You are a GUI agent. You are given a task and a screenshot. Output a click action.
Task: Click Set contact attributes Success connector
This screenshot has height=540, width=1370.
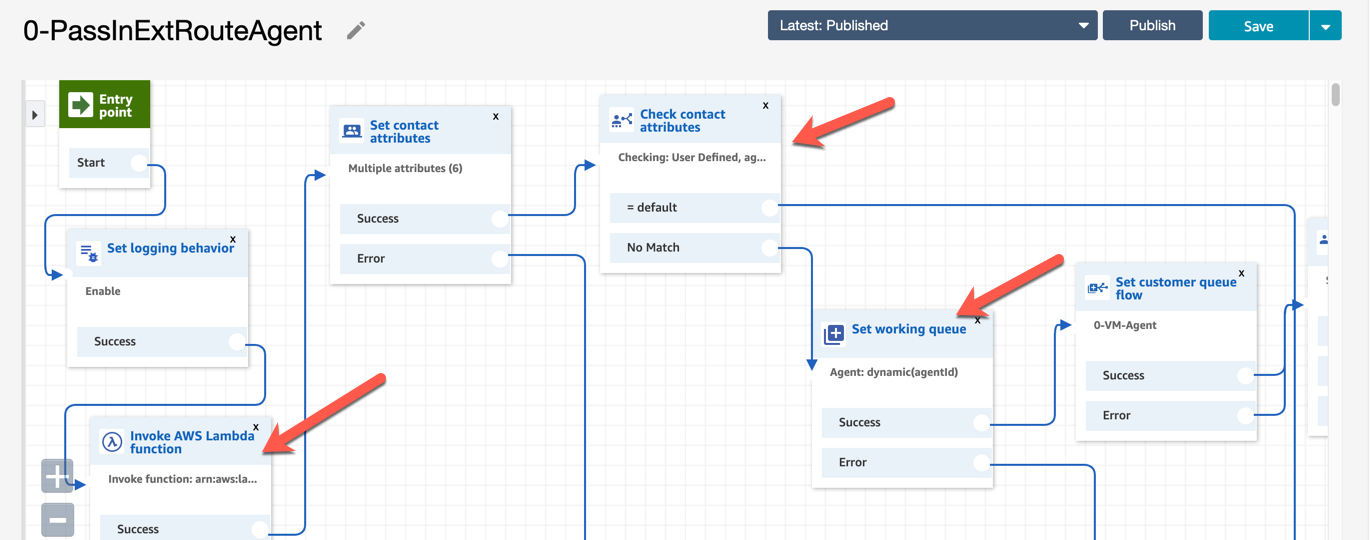(x=500, y=219)
